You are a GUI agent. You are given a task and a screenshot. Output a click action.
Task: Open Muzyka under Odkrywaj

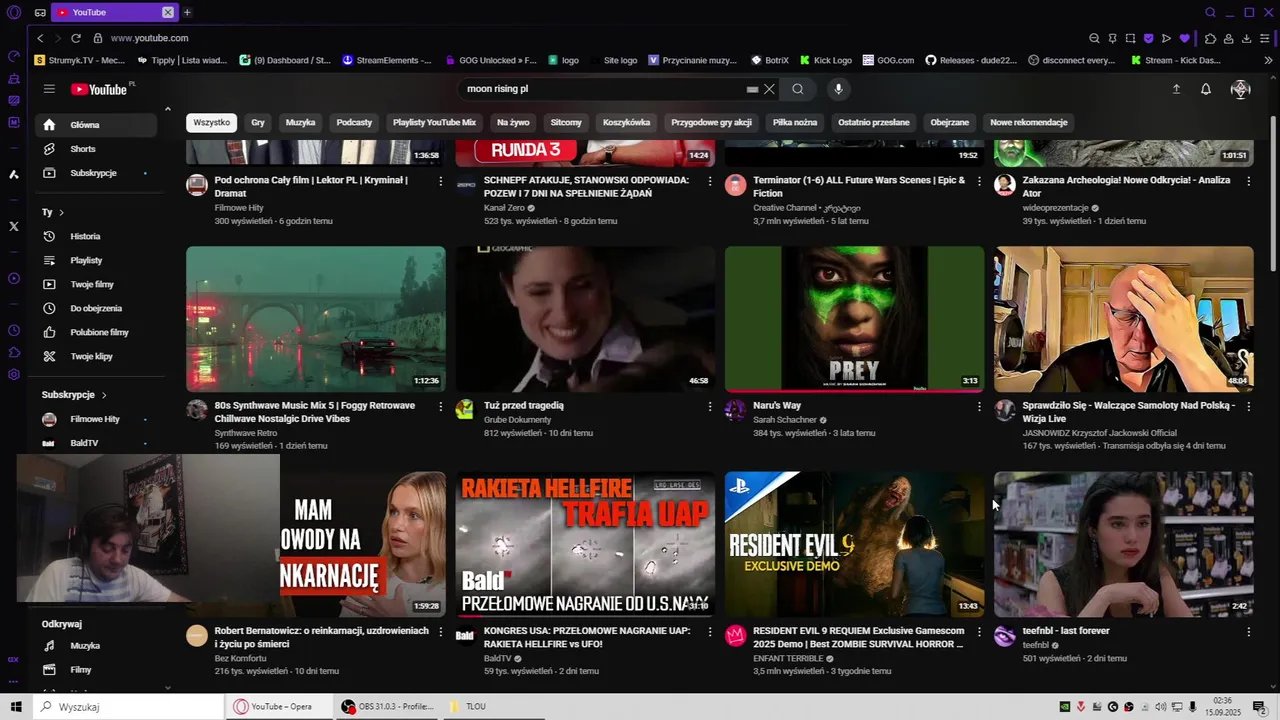point(98,646)
